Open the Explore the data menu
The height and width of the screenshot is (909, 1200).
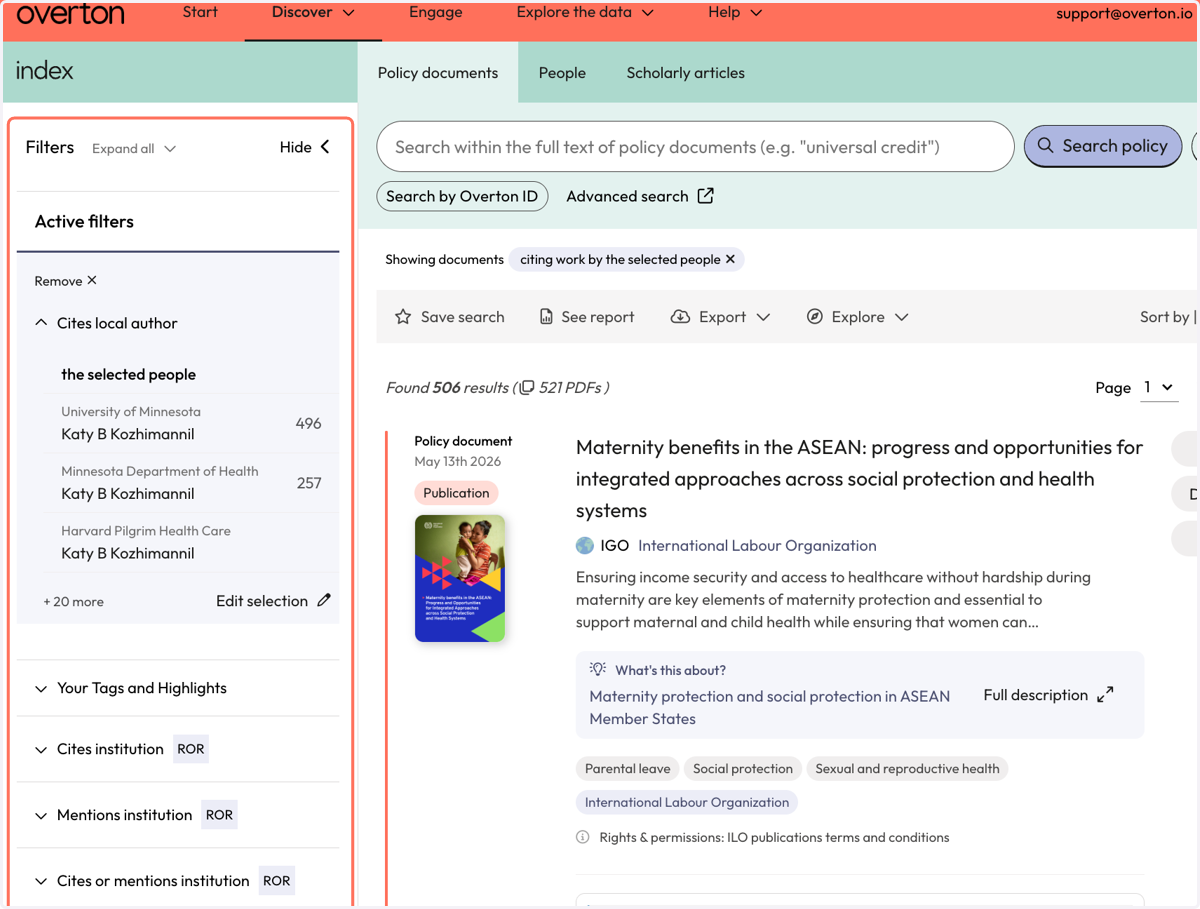coord(585,13)
